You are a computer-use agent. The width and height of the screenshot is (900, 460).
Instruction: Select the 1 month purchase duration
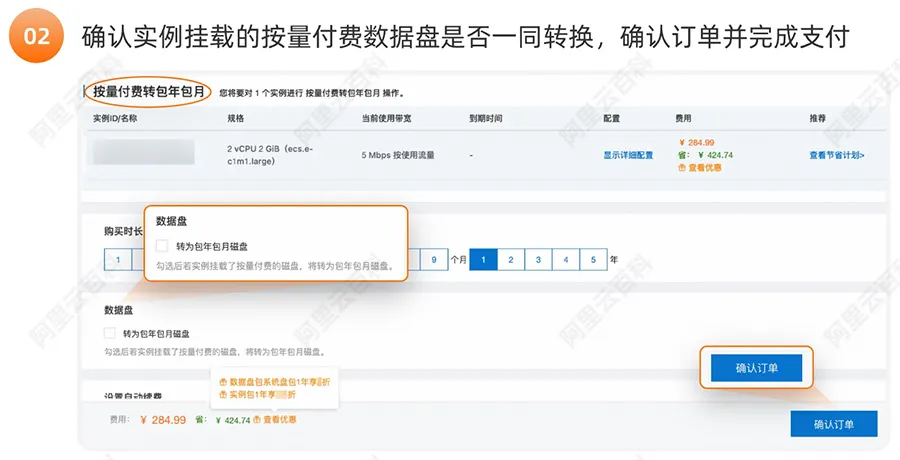(x=118, y=260)
